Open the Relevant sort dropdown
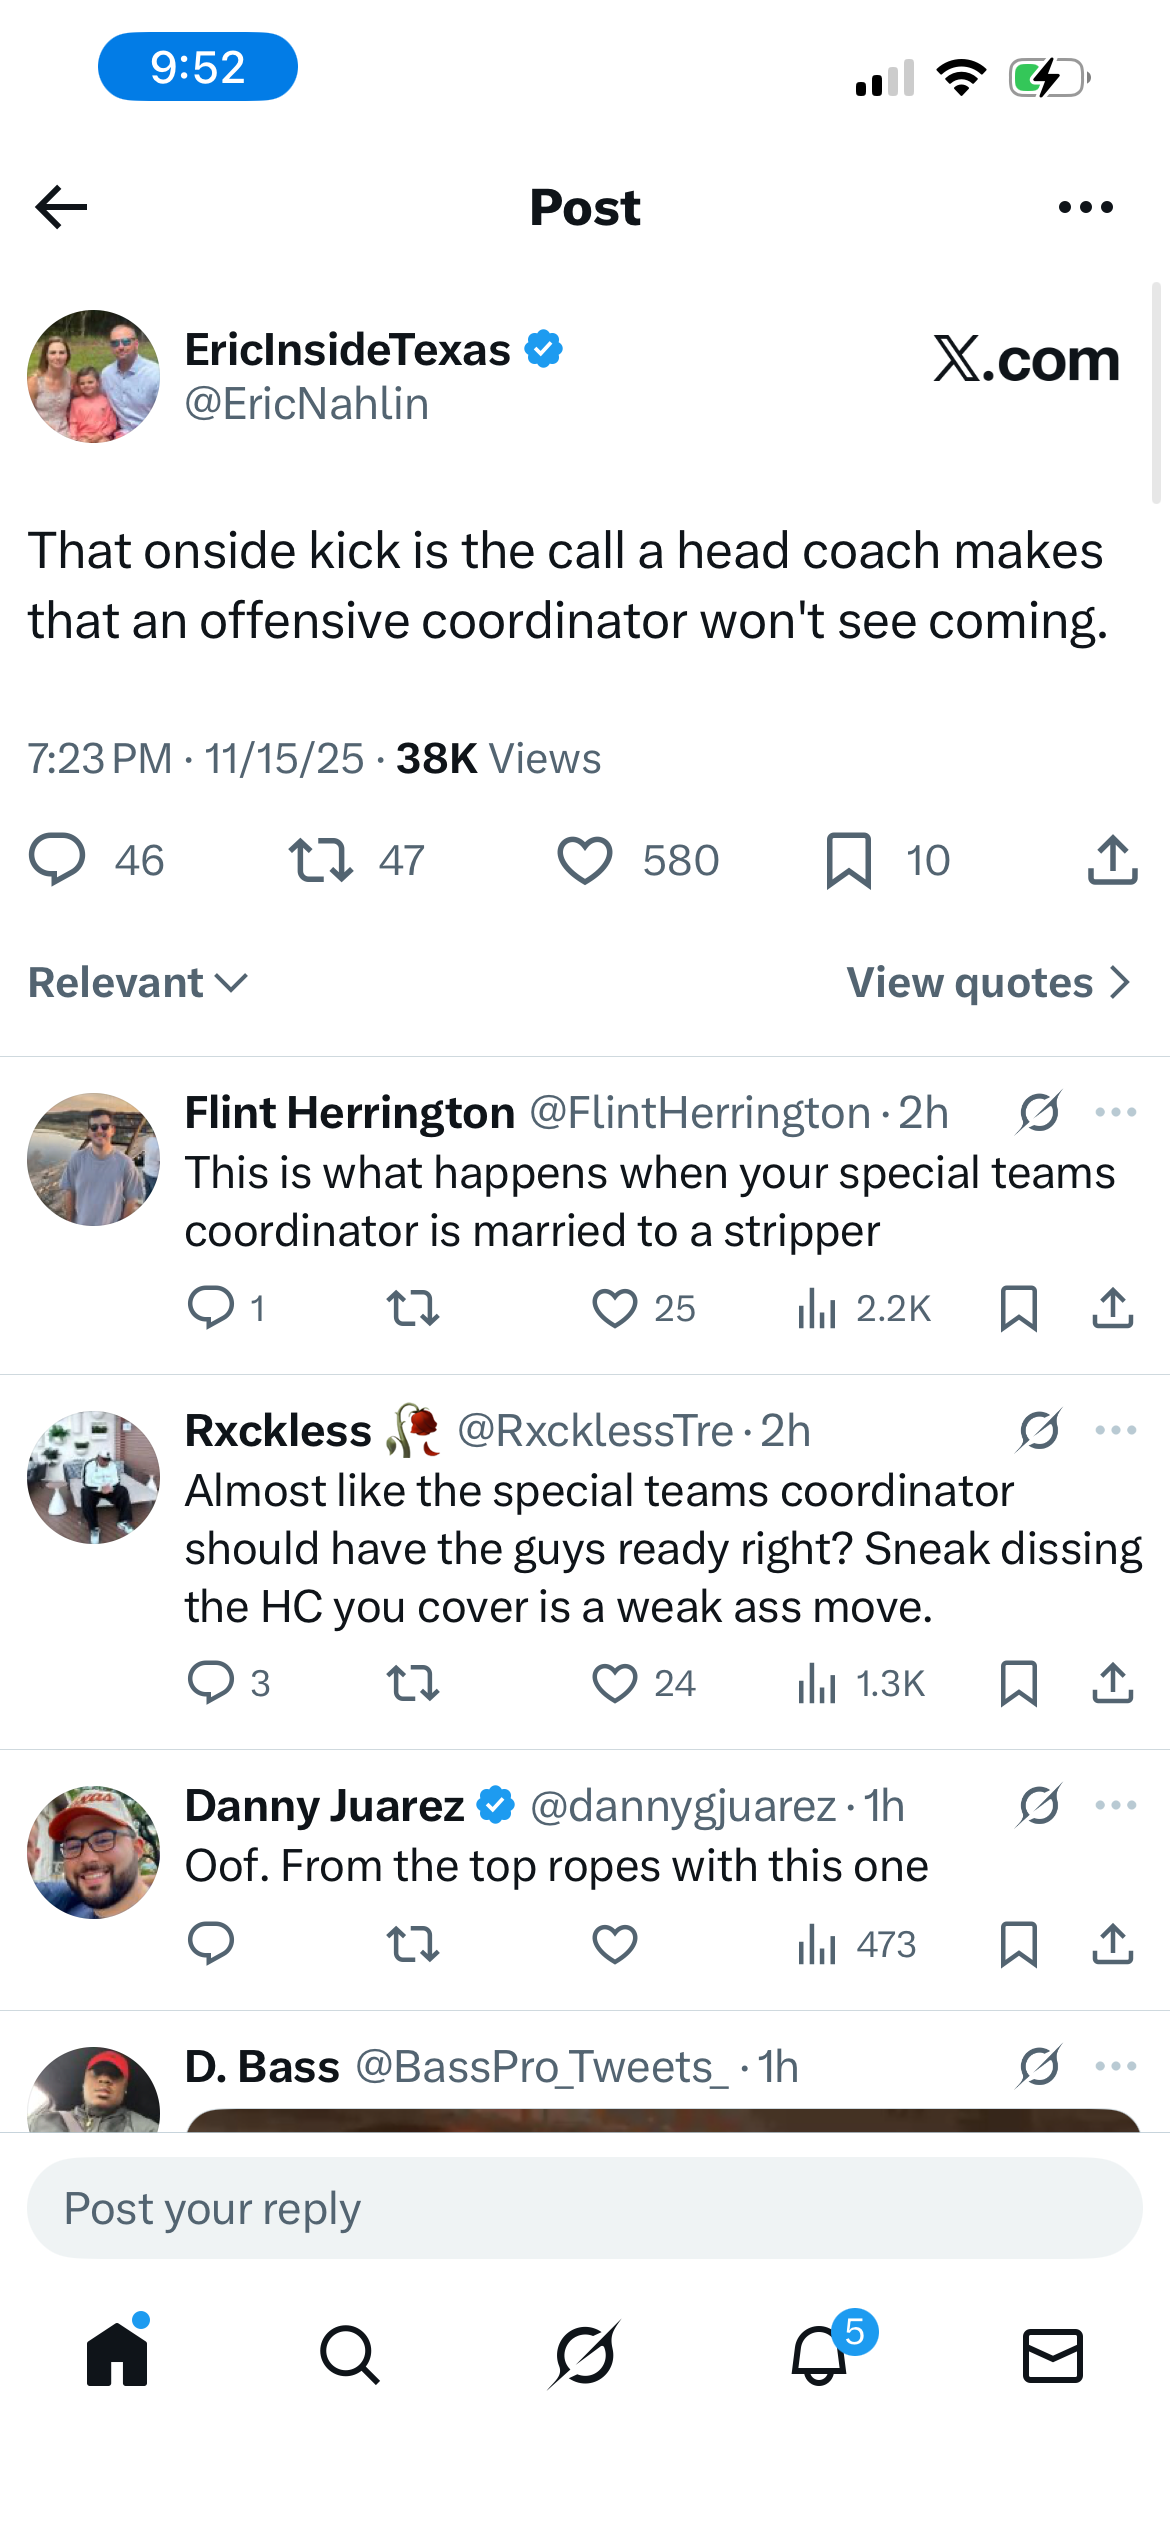 tap(138, 983)
